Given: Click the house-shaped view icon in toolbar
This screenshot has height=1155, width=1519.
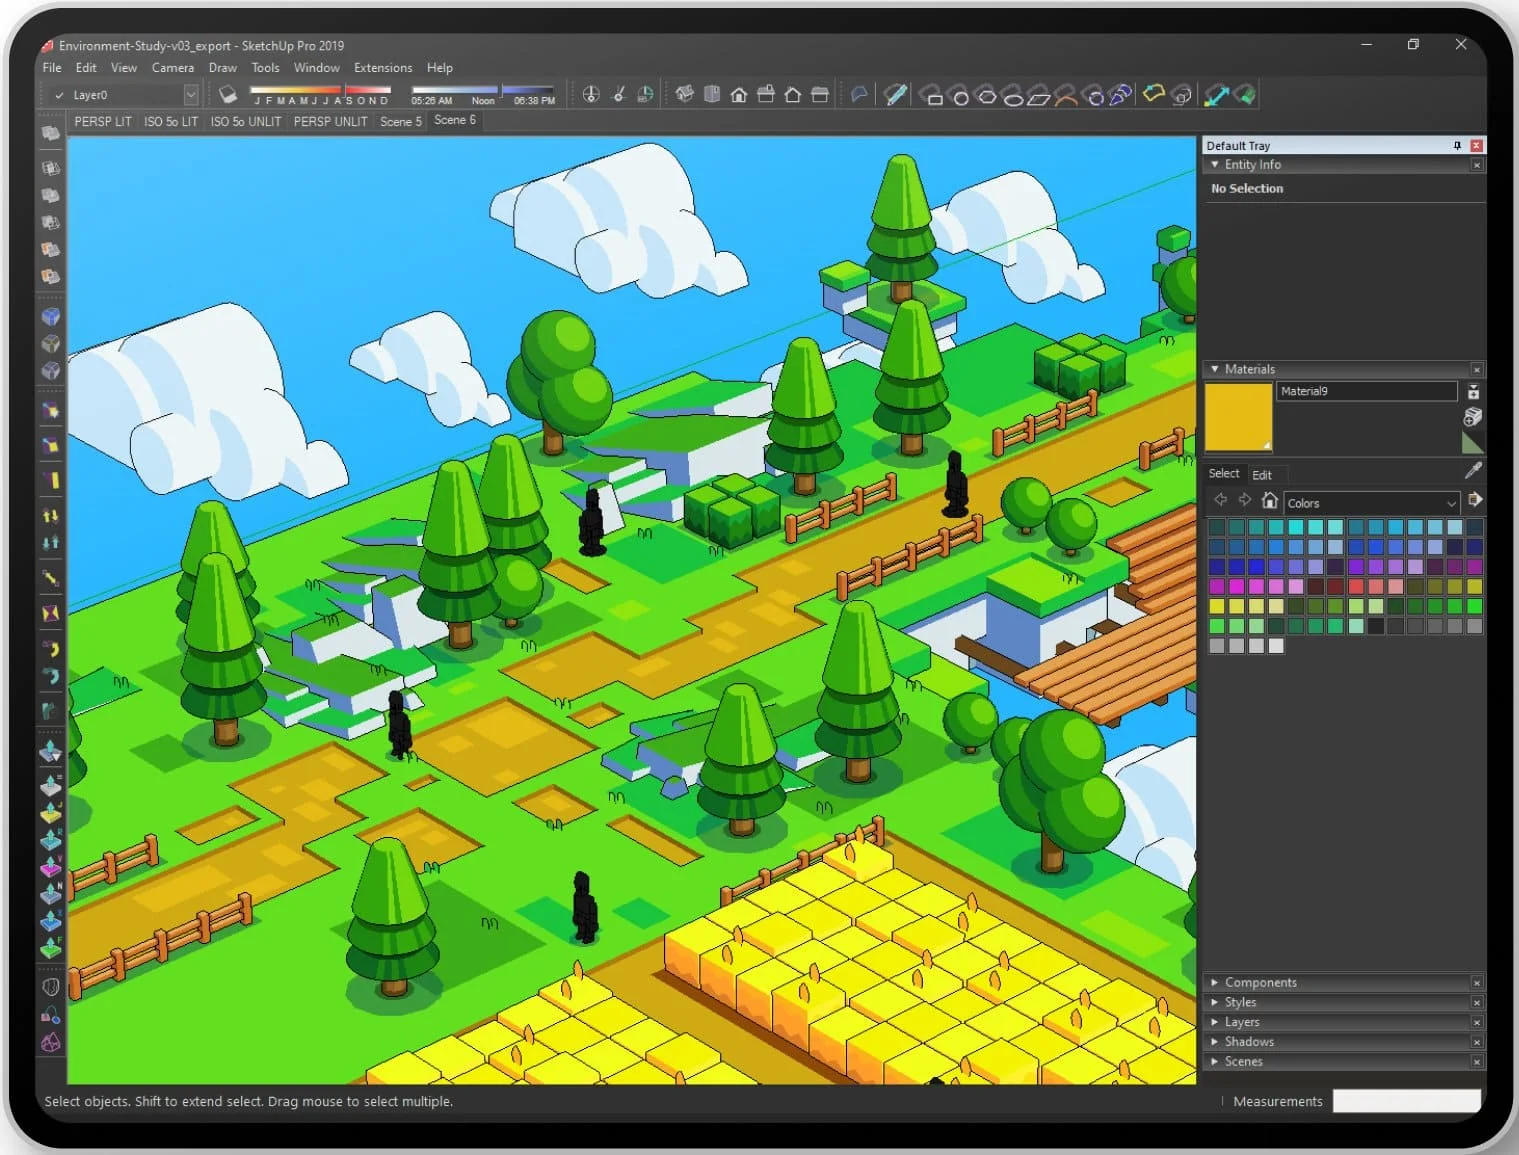Looking at the screenshot, I should click(739, 95).
